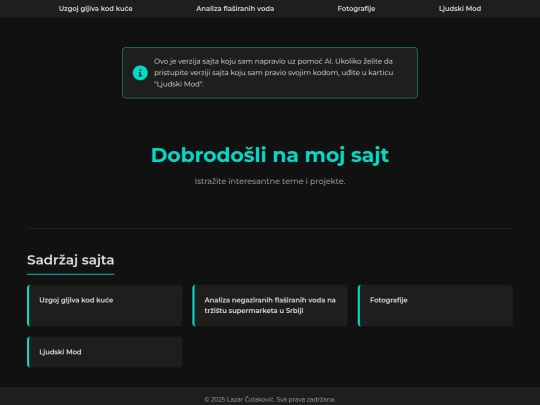The height and width of the screenshot is (405, 540).
Task: Switch to Ljudski Mod in the top navigation
Action: click(460, 9)
